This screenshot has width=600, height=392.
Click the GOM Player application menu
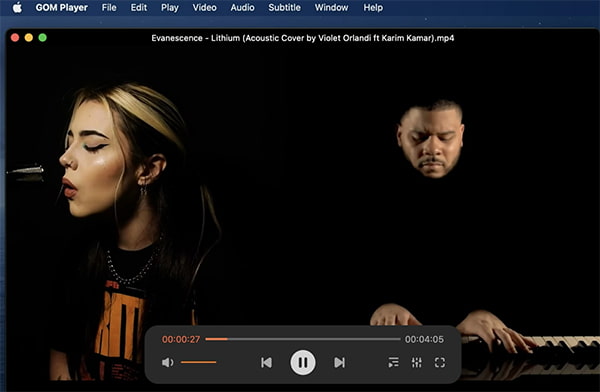[62, 8]
